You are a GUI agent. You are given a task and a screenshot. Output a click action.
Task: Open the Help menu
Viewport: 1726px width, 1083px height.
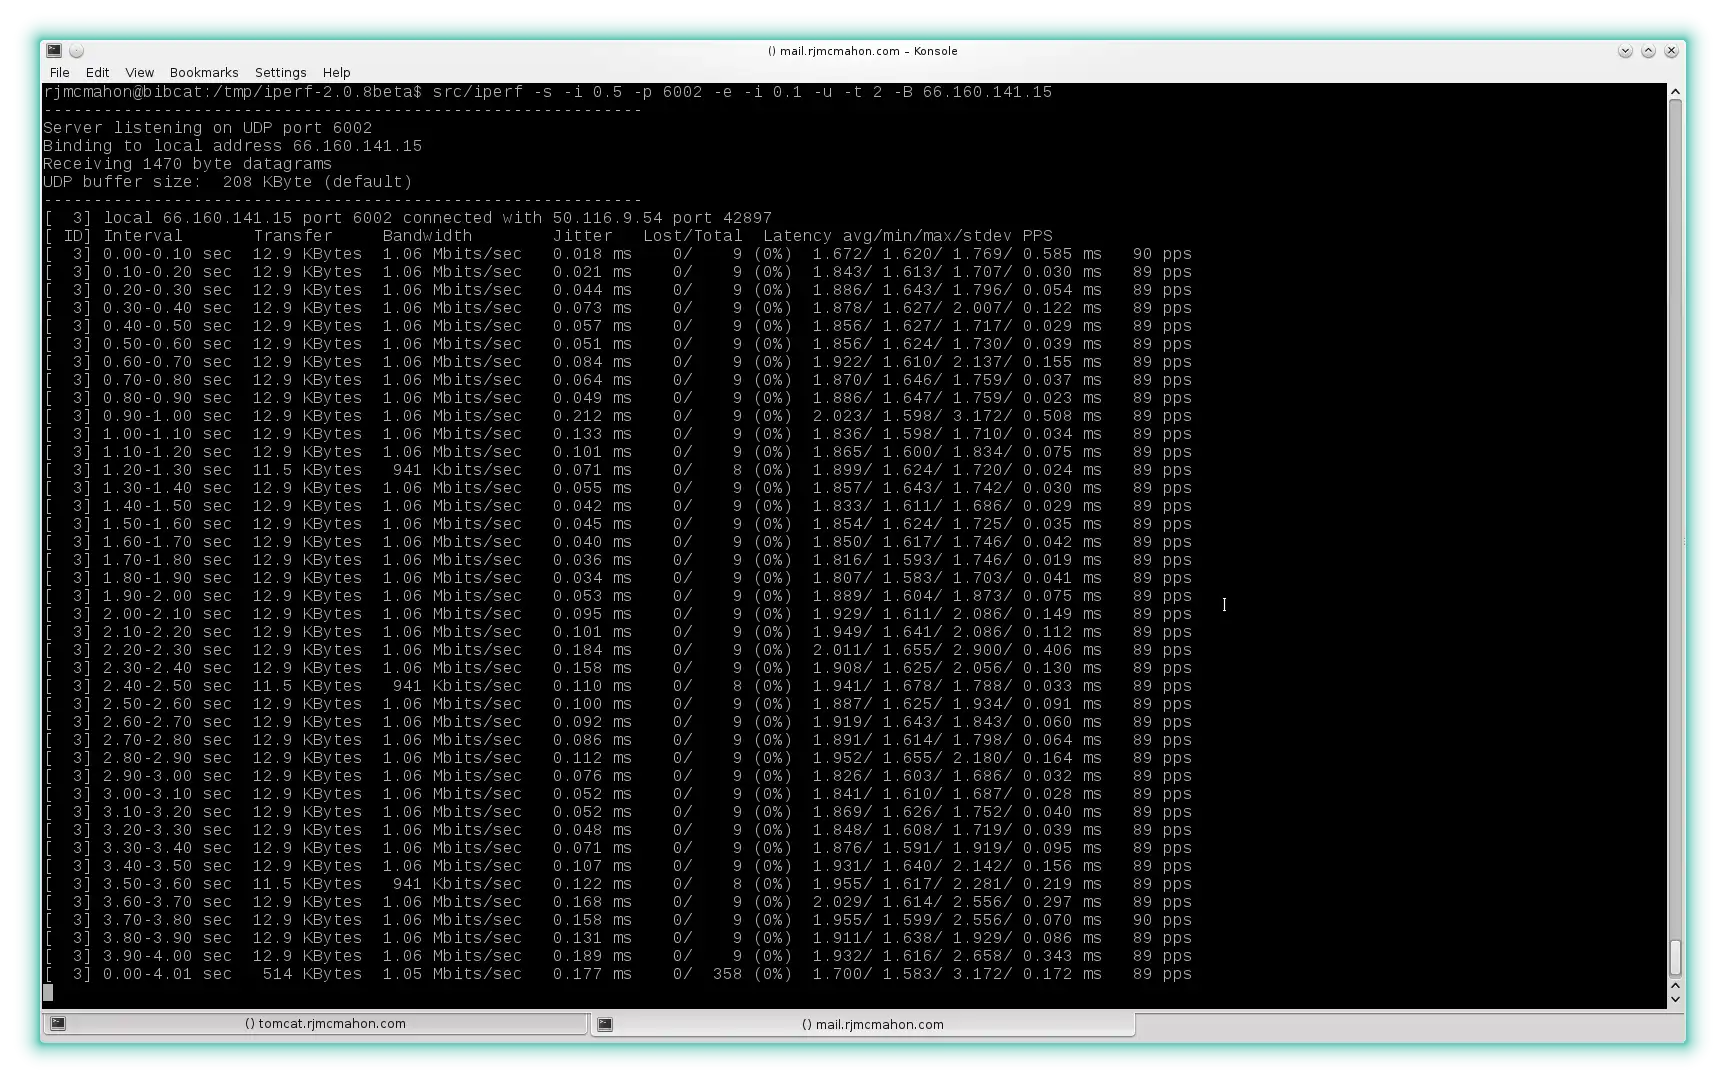336,72
